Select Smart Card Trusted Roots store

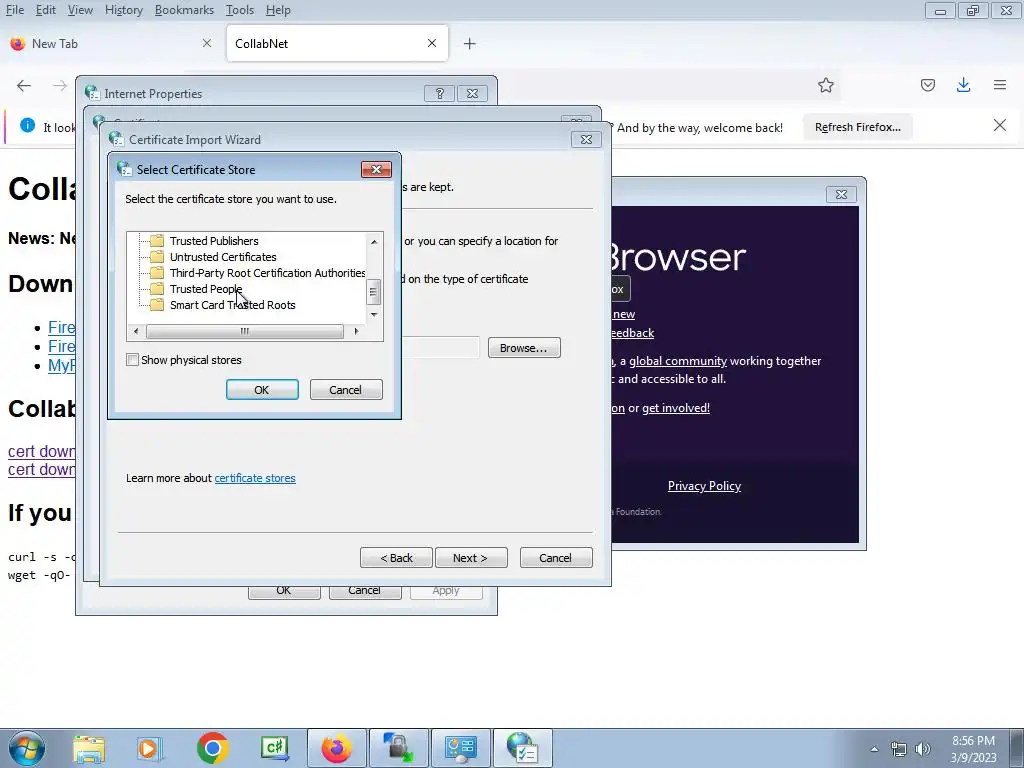coord(232,305)
